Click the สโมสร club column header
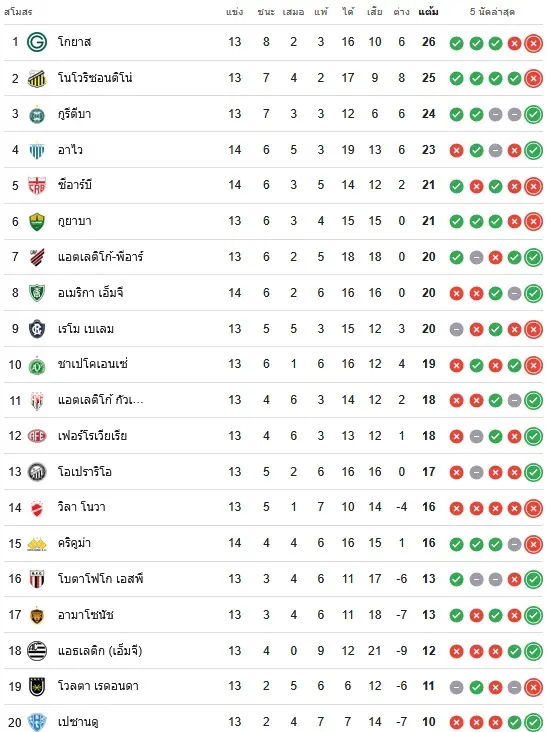 coord(18,12)
